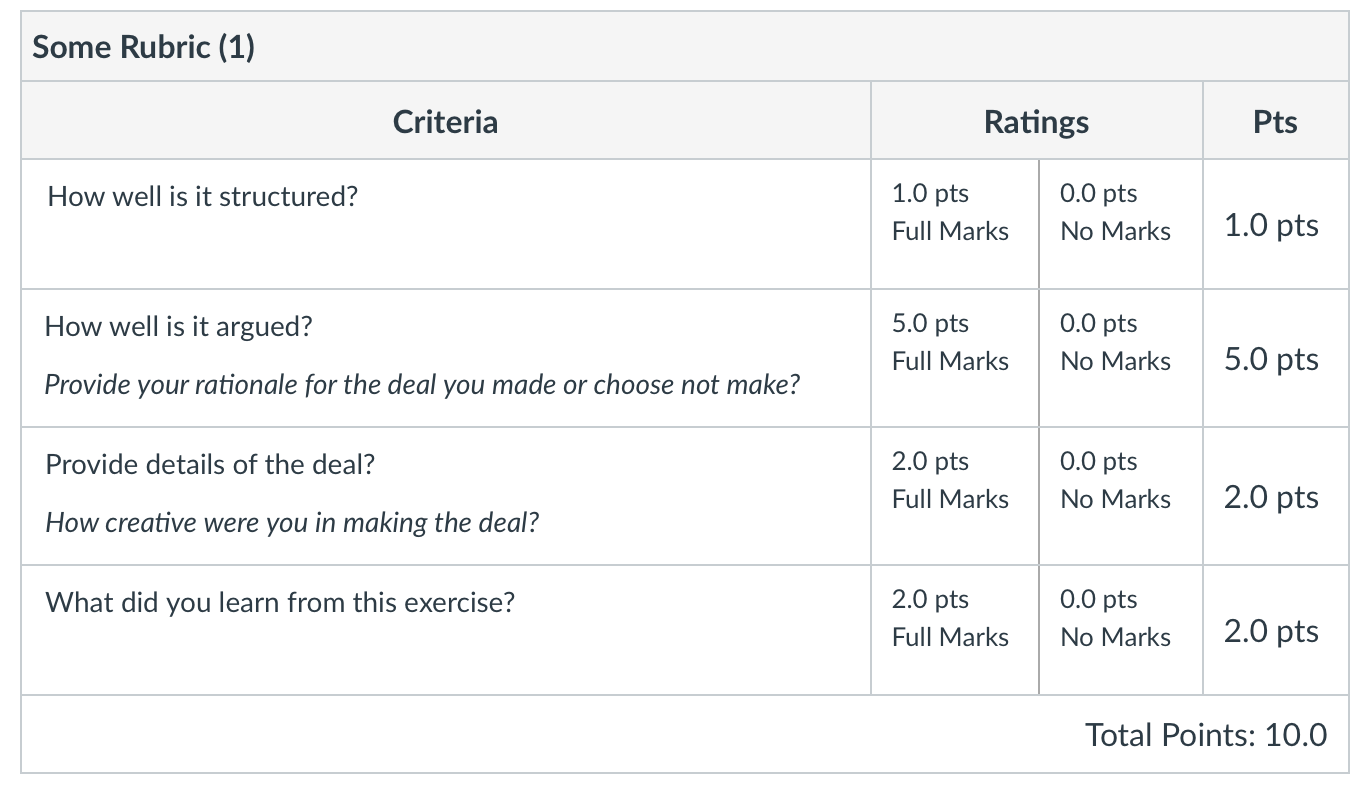This screenshot has height=786, width=1360.
Task: Click 'How creative were you' description text
Action: pos(292,523)
